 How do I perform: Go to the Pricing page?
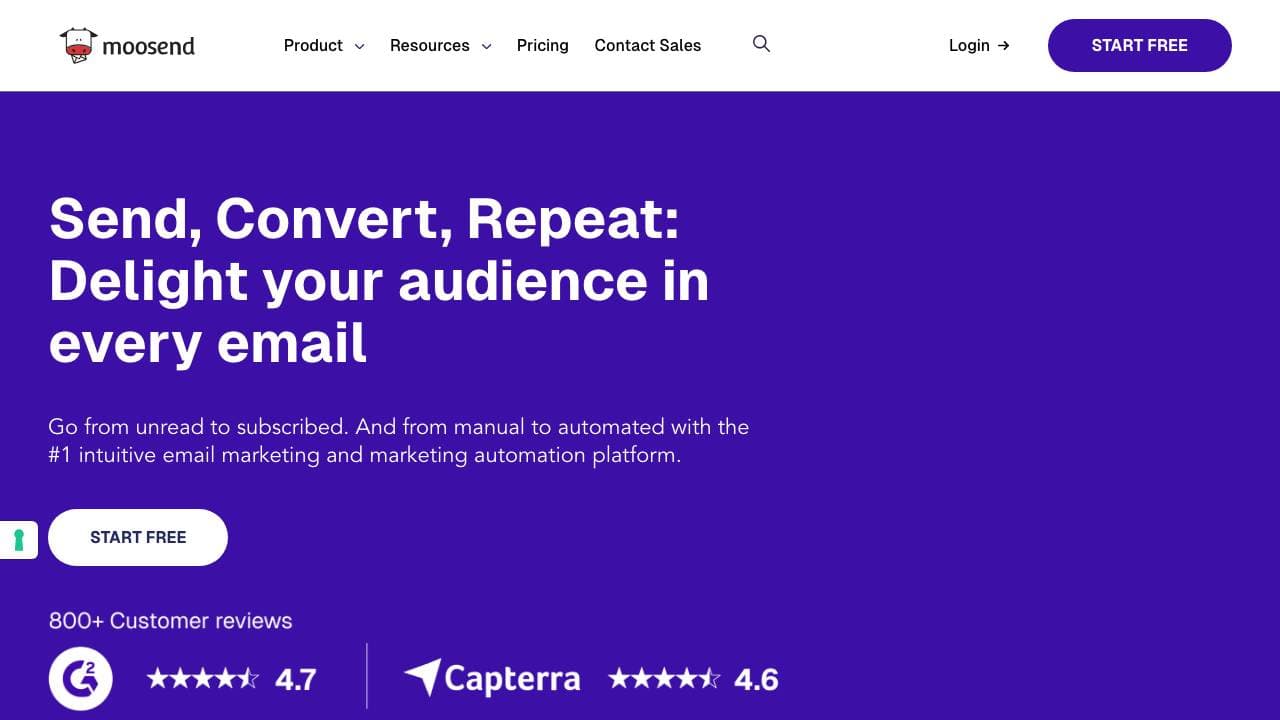542,45
